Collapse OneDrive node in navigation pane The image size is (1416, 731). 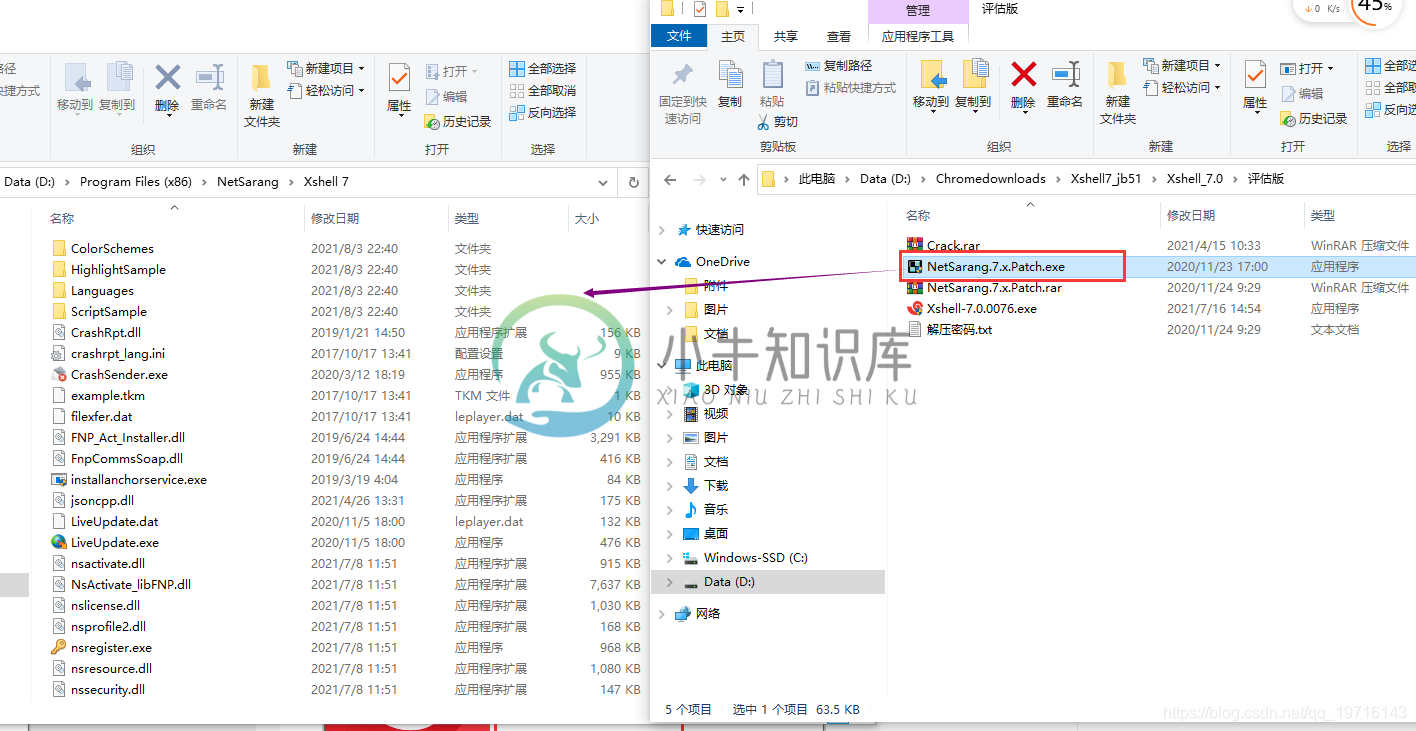pyautogui.click(x=661, y=262)
